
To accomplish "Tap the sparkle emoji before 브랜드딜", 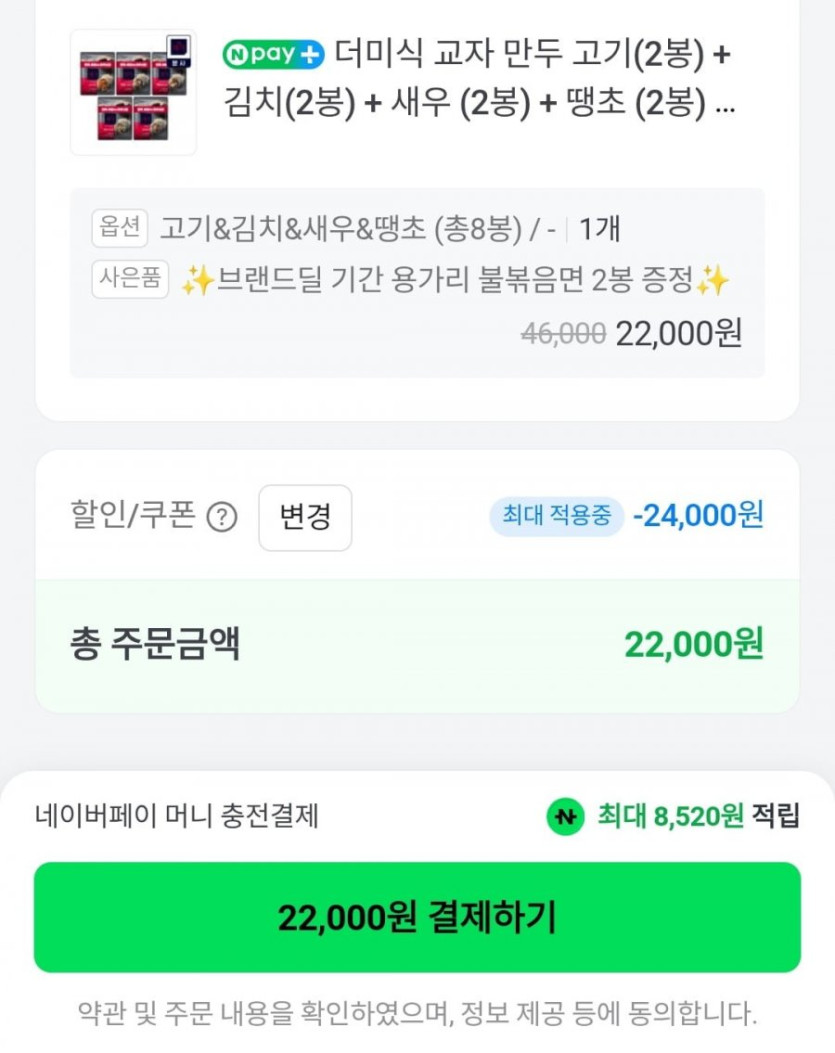I will (197, 282).
